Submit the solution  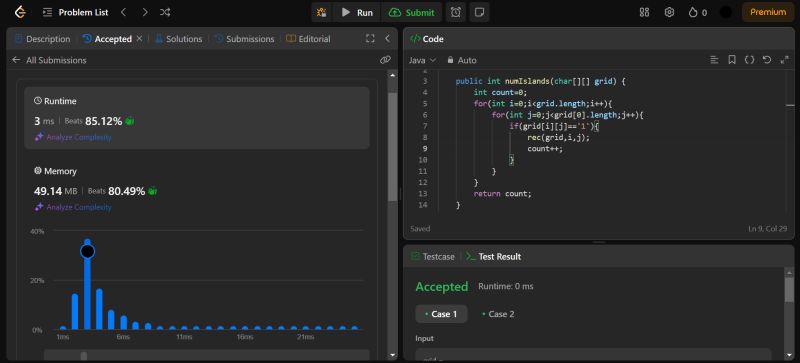(412, 12)
